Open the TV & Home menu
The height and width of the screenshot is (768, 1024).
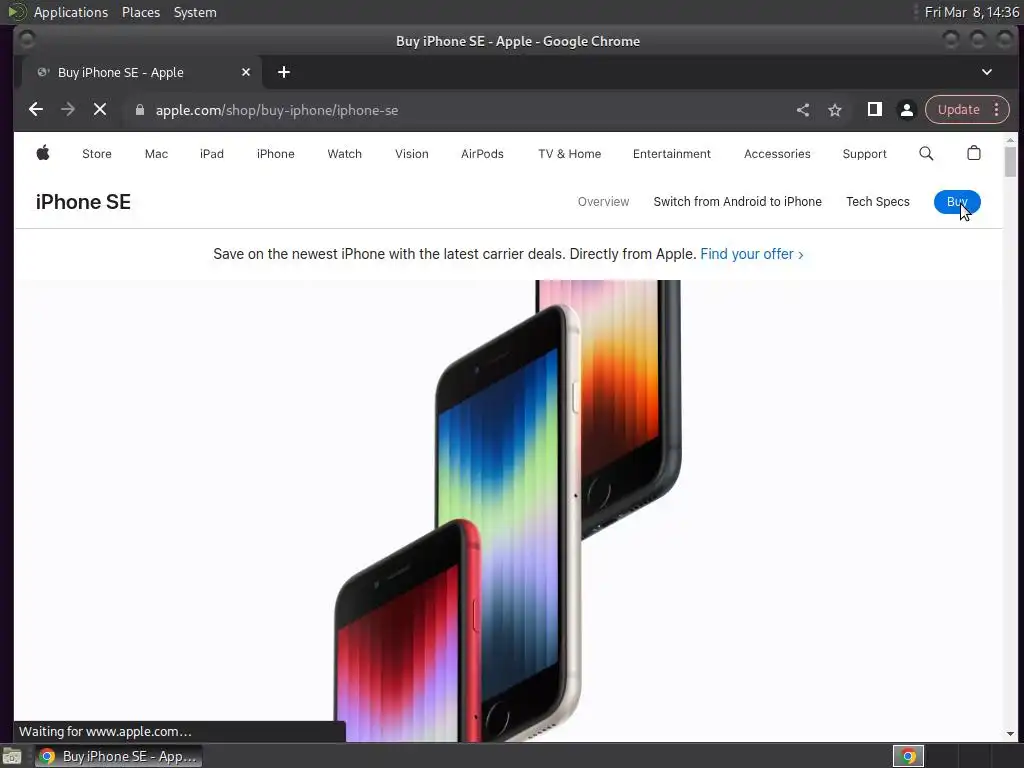(569, 154)
